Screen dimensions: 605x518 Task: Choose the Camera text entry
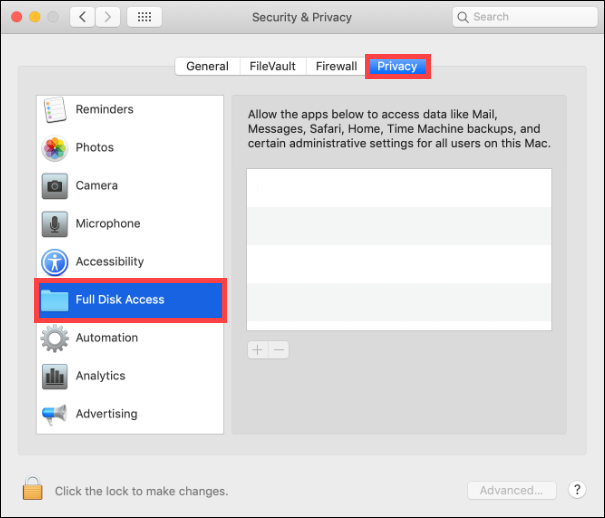pyautogui.click(x=96, y=186)
